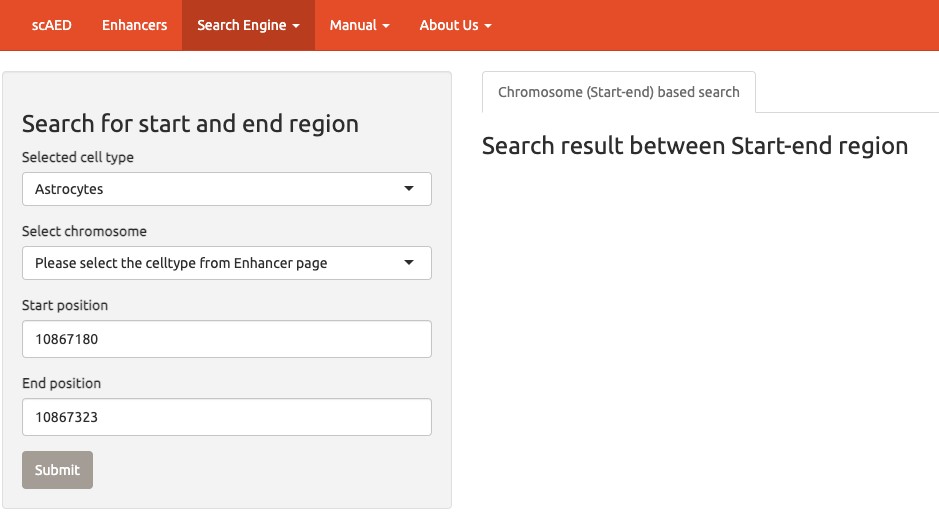Click the 'End position' label
This screenshot has width=939, height=521.
point(61,383)
